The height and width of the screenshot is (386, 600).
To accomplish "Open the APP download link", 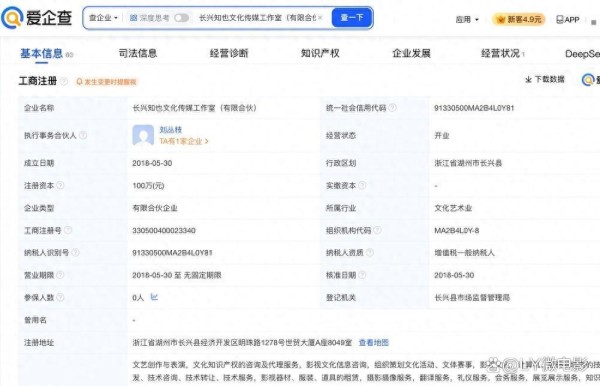I will click(x=567, y=19).
